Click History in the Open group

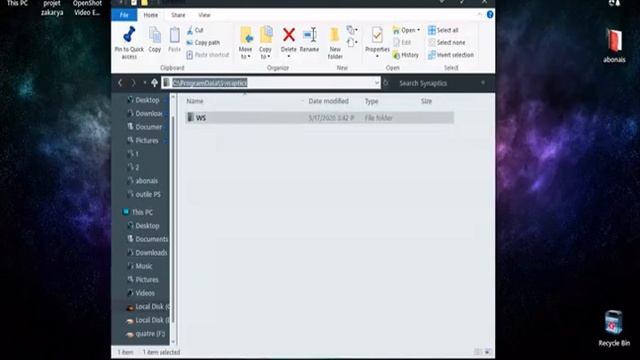tap(406, 55)
